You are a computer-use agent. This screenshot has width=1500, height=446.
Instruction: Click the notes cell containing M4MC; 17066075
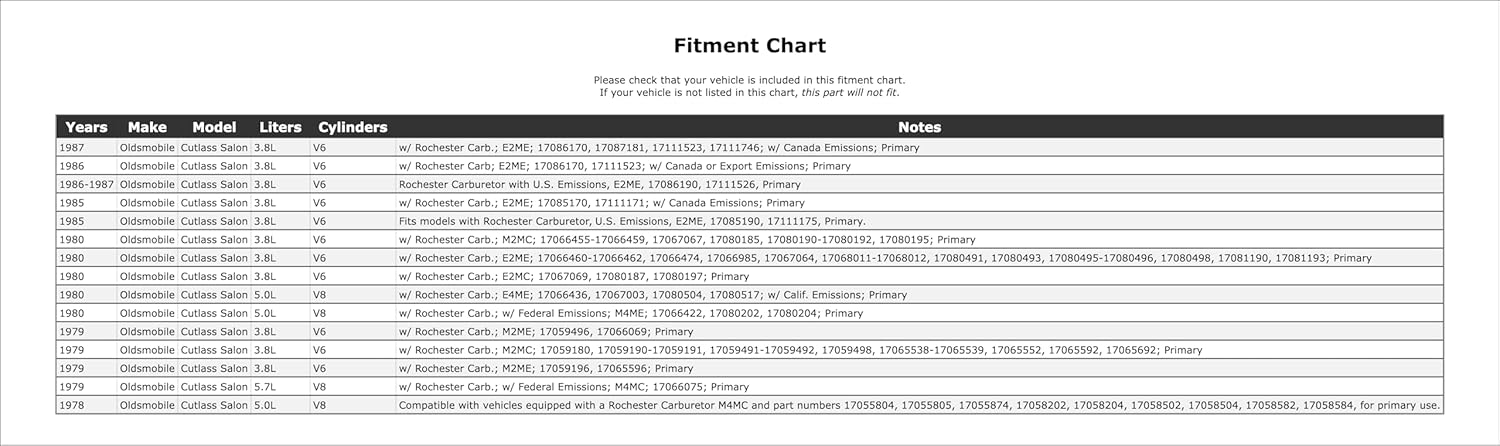coord(573,387)
